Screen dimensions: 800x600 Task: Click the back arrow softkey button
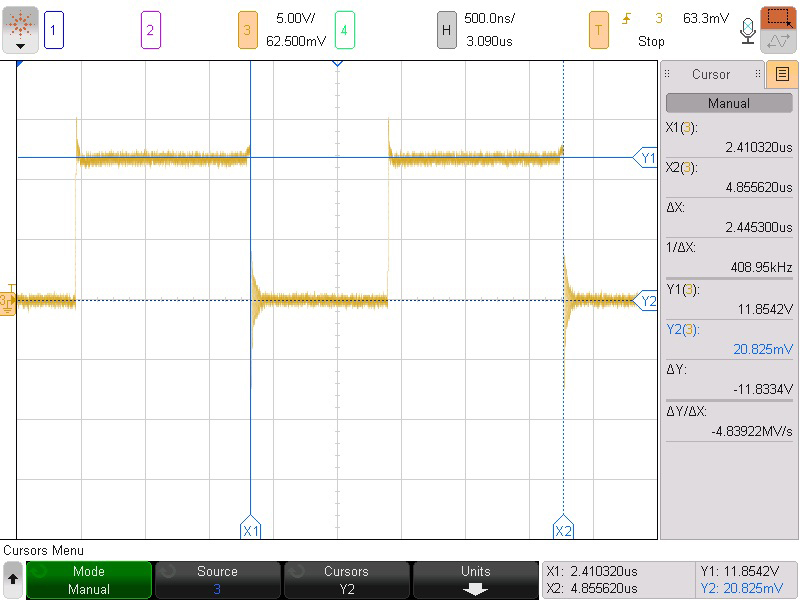13,580
